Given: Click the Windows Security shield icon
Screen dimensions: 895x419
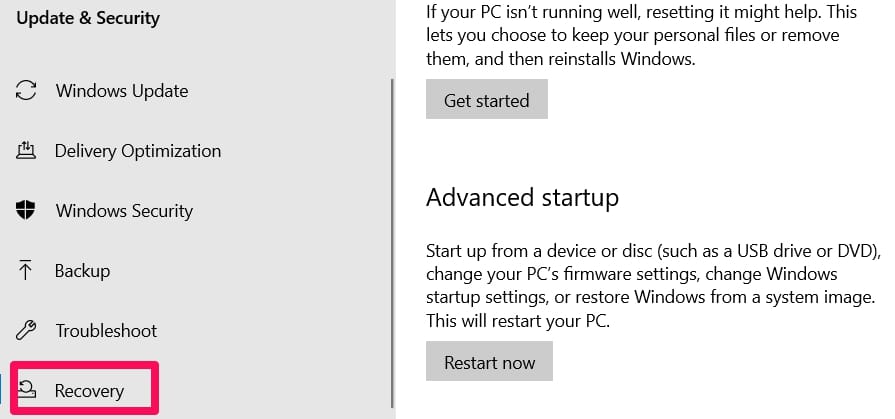Looking at the screenshot, I should 26,211.
